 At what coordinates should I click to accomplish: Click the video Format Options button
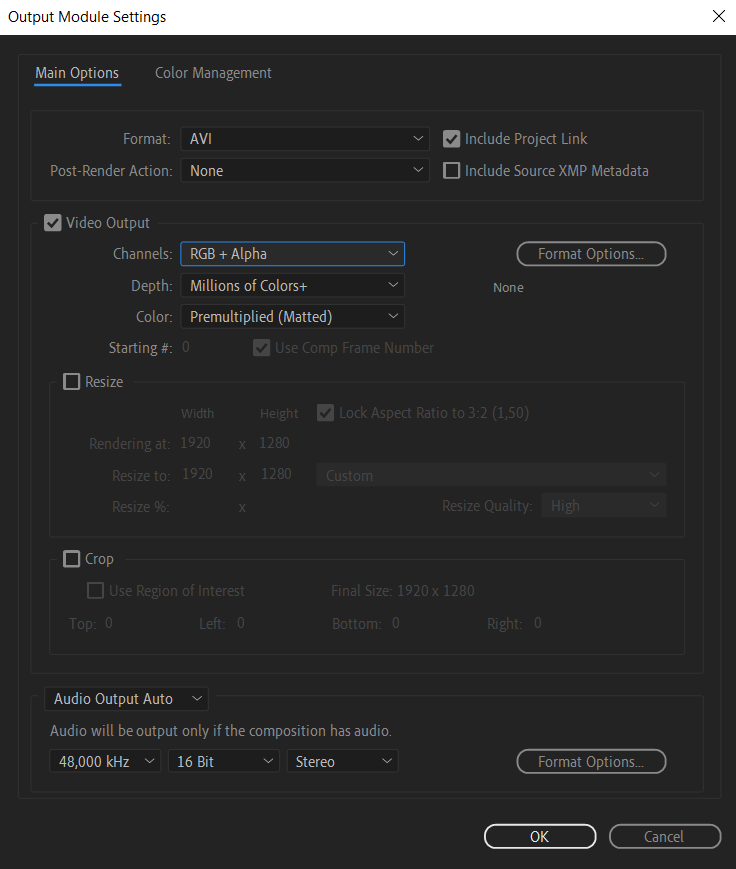click(591, 254)
